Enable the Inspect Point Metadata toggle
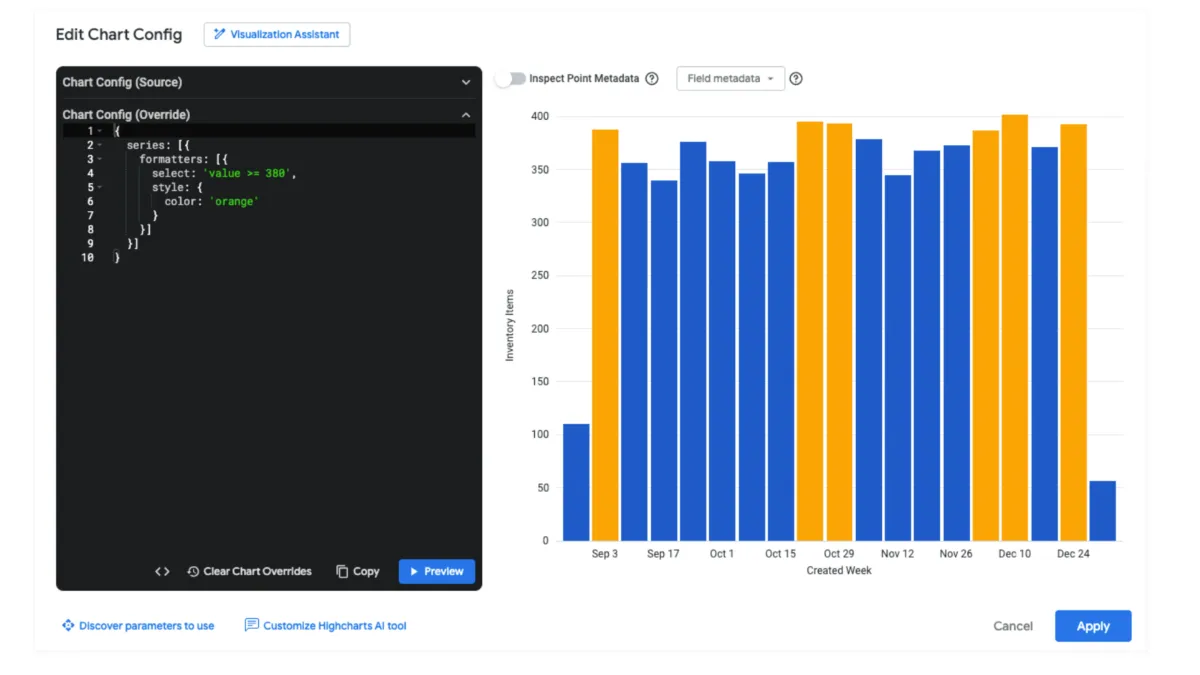The height and width of the screenshot is (675, 1200). point(512,76)
